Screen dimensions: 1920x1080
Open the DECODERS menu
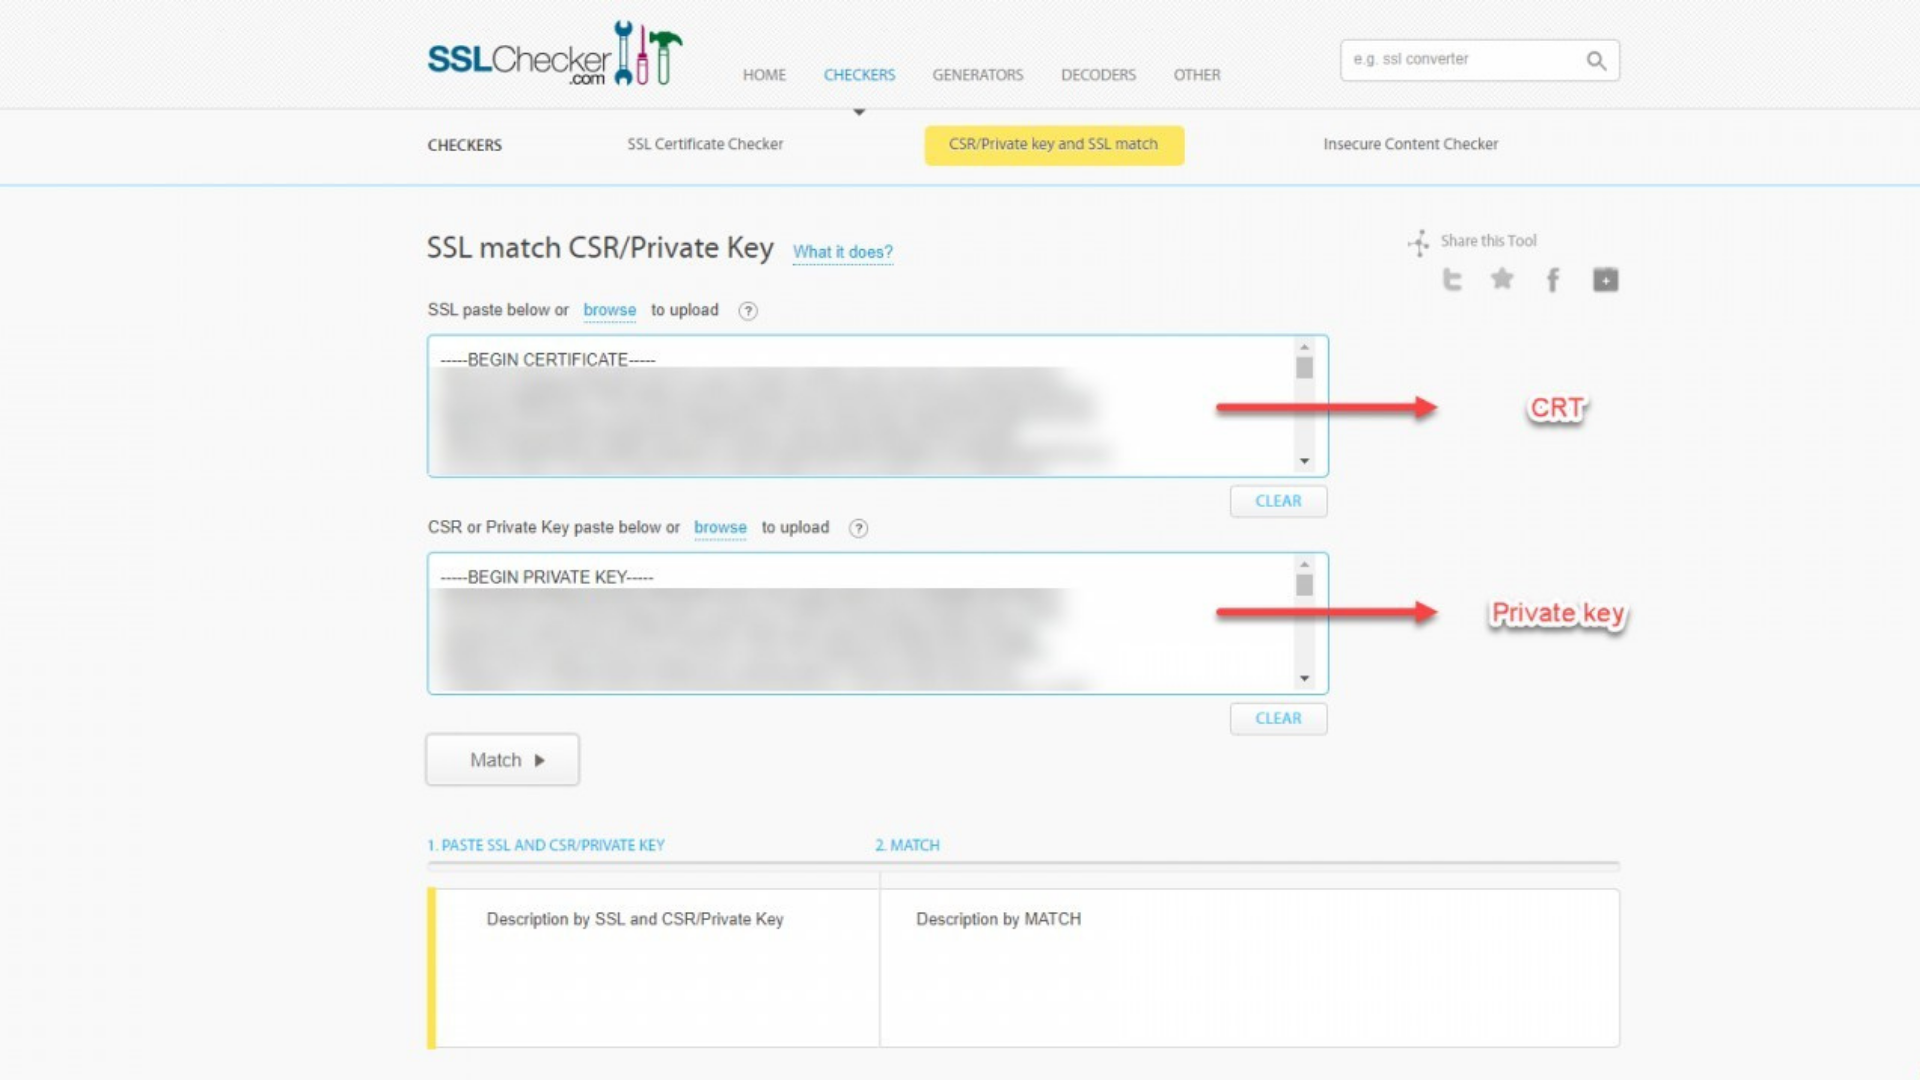[x=1098, y=75]
